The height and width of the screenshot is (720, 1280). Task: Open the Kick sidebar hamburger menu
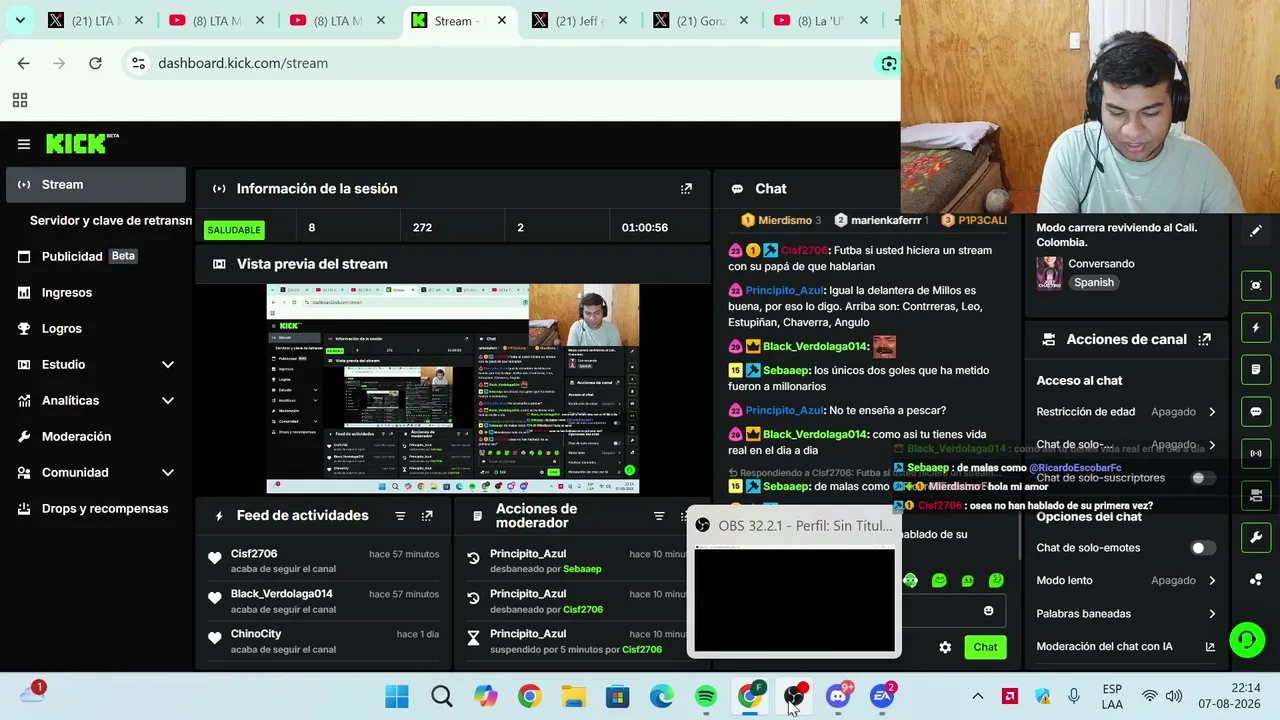pyautogui.click(x=24, y=144)
